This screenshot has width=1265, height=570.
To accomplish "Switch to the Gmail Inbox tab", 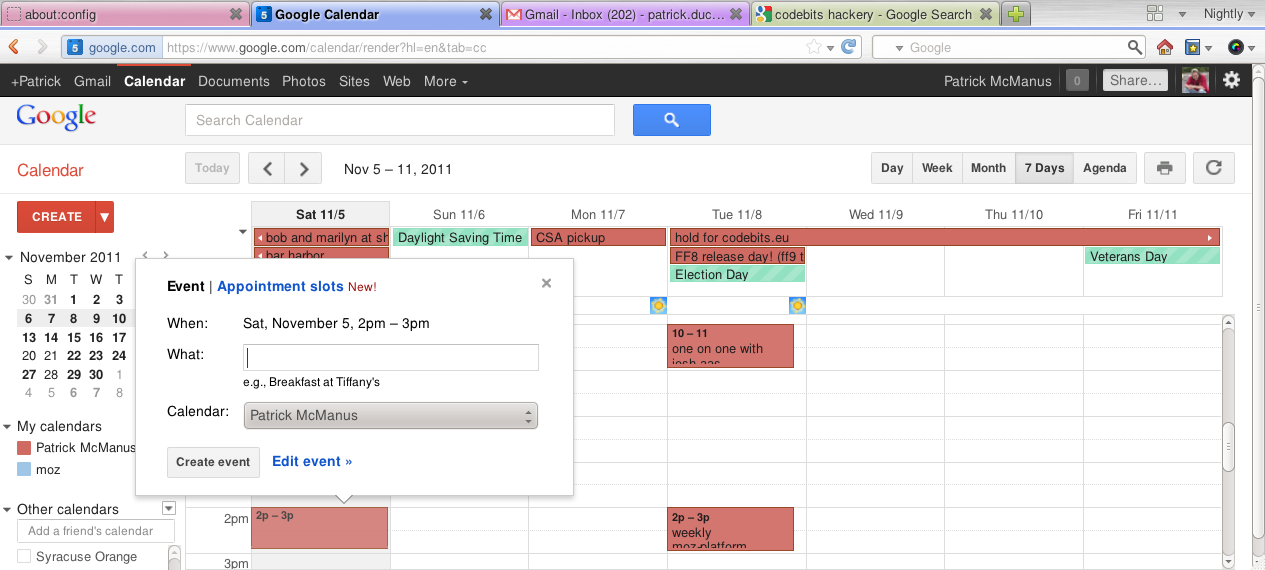I will point(625,14).
